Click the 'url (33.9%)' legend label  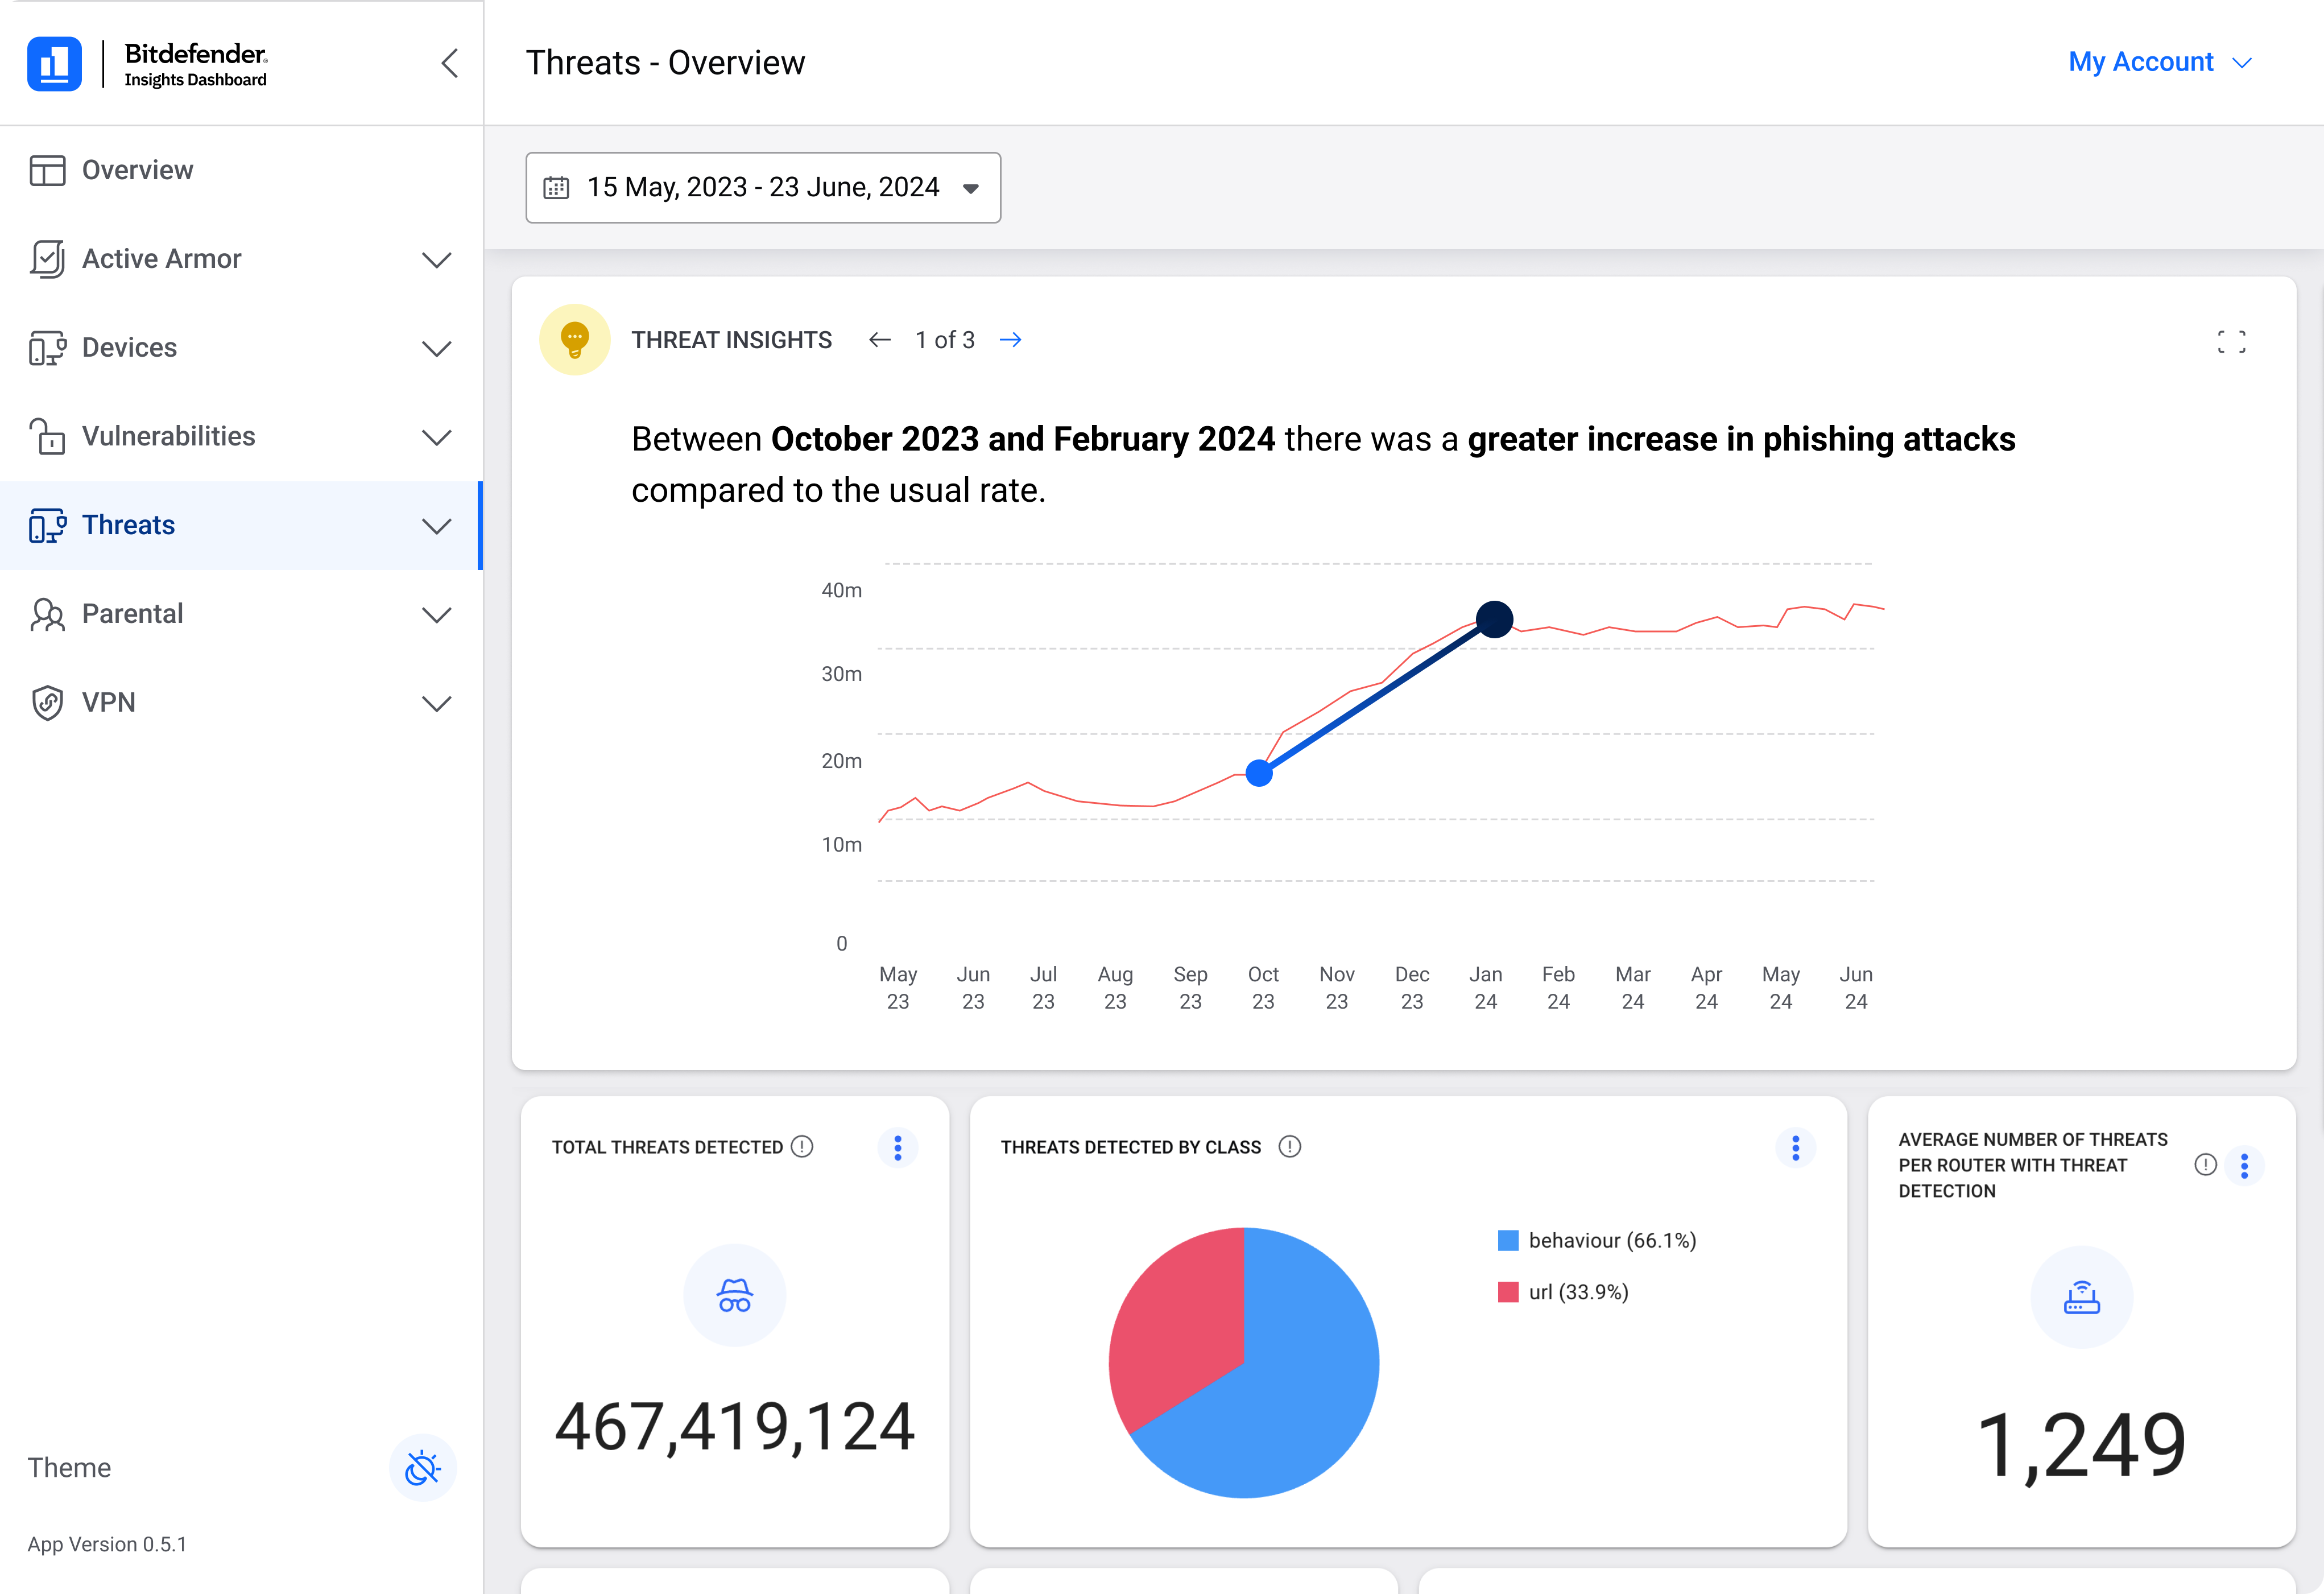(x=1579, y=1292)
